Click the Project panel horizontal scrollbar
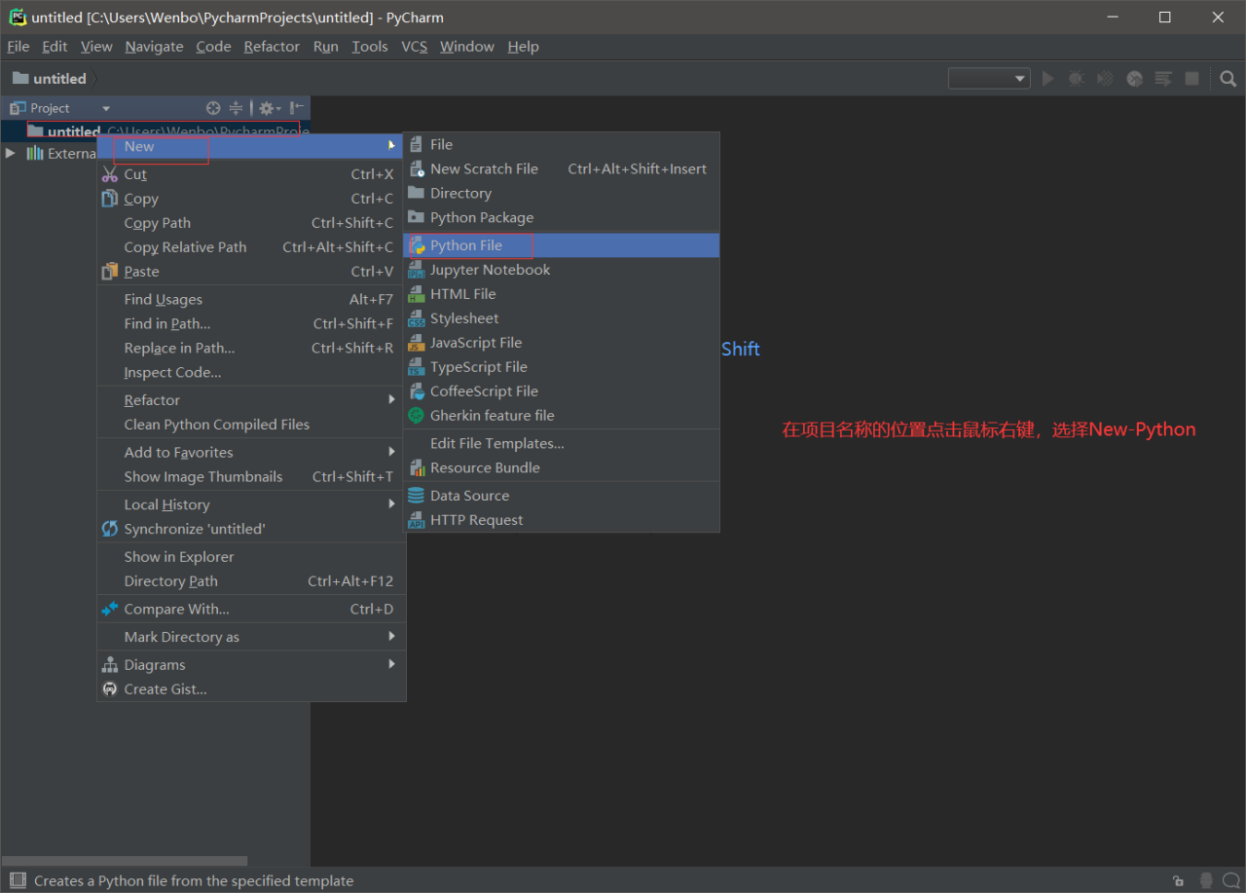Image resolution: width=1246 pixels, height=893 pixels. (x=124, y=861)
